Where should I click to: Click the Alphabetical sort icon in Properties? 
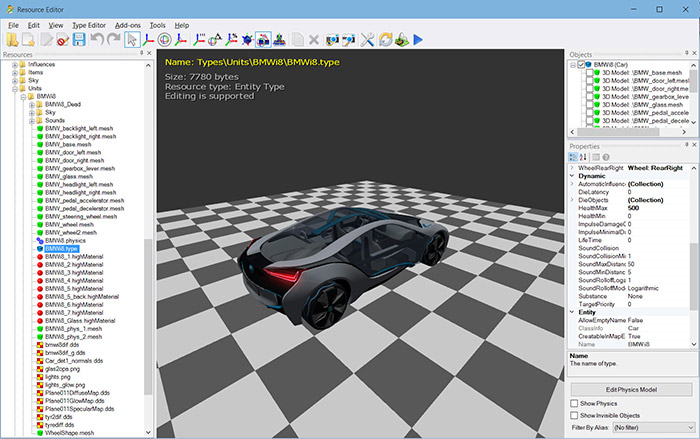(583, 157)
